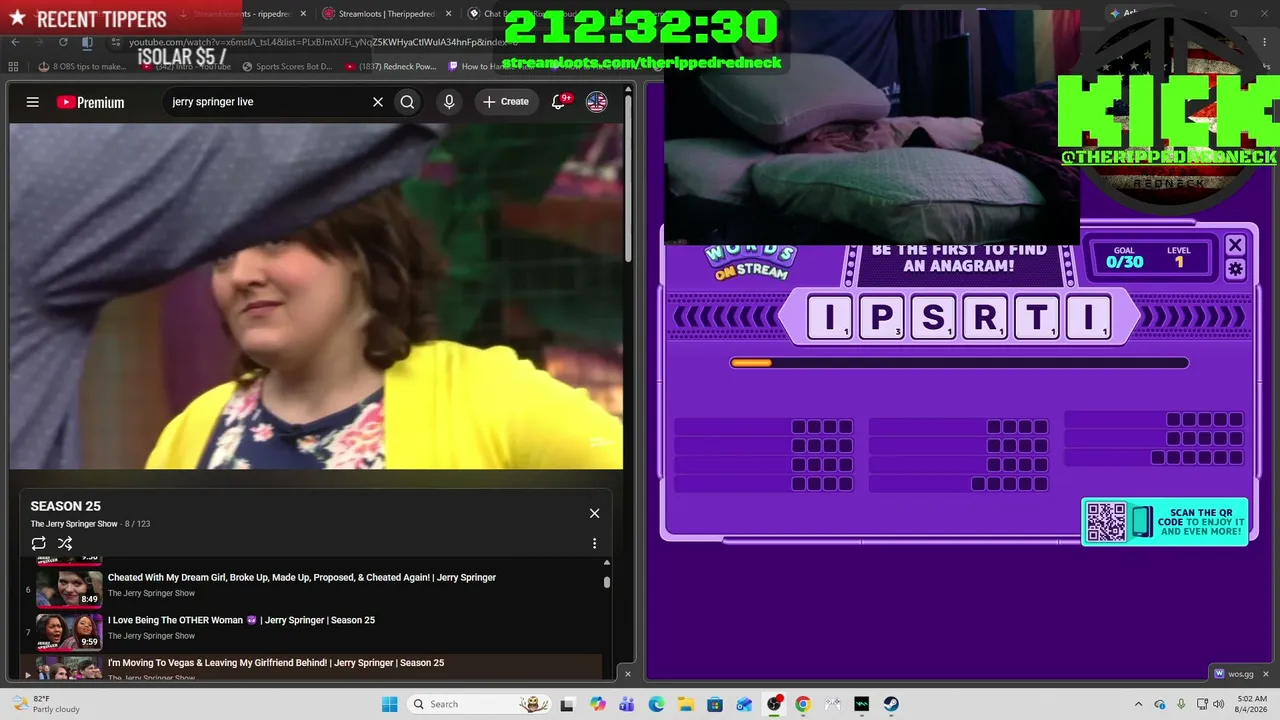Screen dimensions: 1280x720
Task: Open the 8:49 video thumbnail
Action: [x=69, y=589]
